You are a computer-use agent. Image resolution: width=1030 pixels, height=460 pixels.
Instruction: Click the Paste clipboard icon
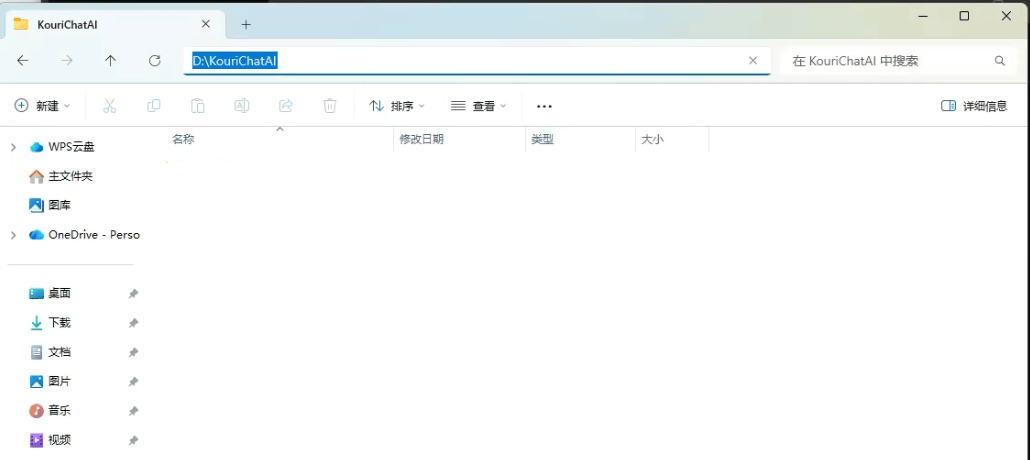(198, 106)
